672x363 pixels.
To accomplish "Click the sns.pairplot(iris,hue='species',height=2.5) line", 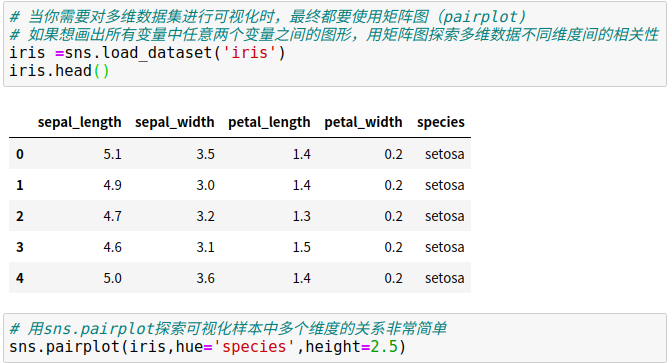I will [207, 347].
